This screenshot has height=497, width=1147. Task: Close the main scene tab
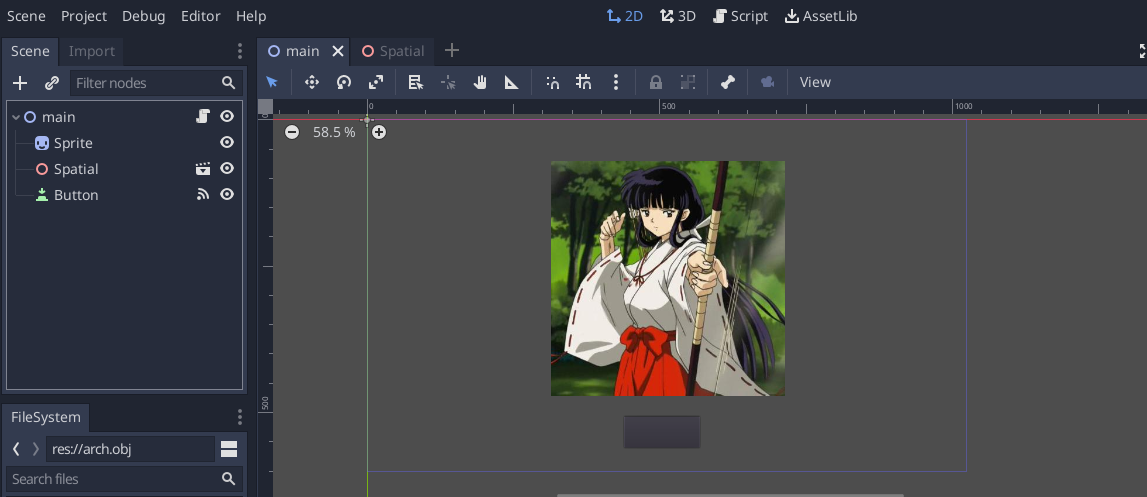pyautogui.click(x=337, y=51)
